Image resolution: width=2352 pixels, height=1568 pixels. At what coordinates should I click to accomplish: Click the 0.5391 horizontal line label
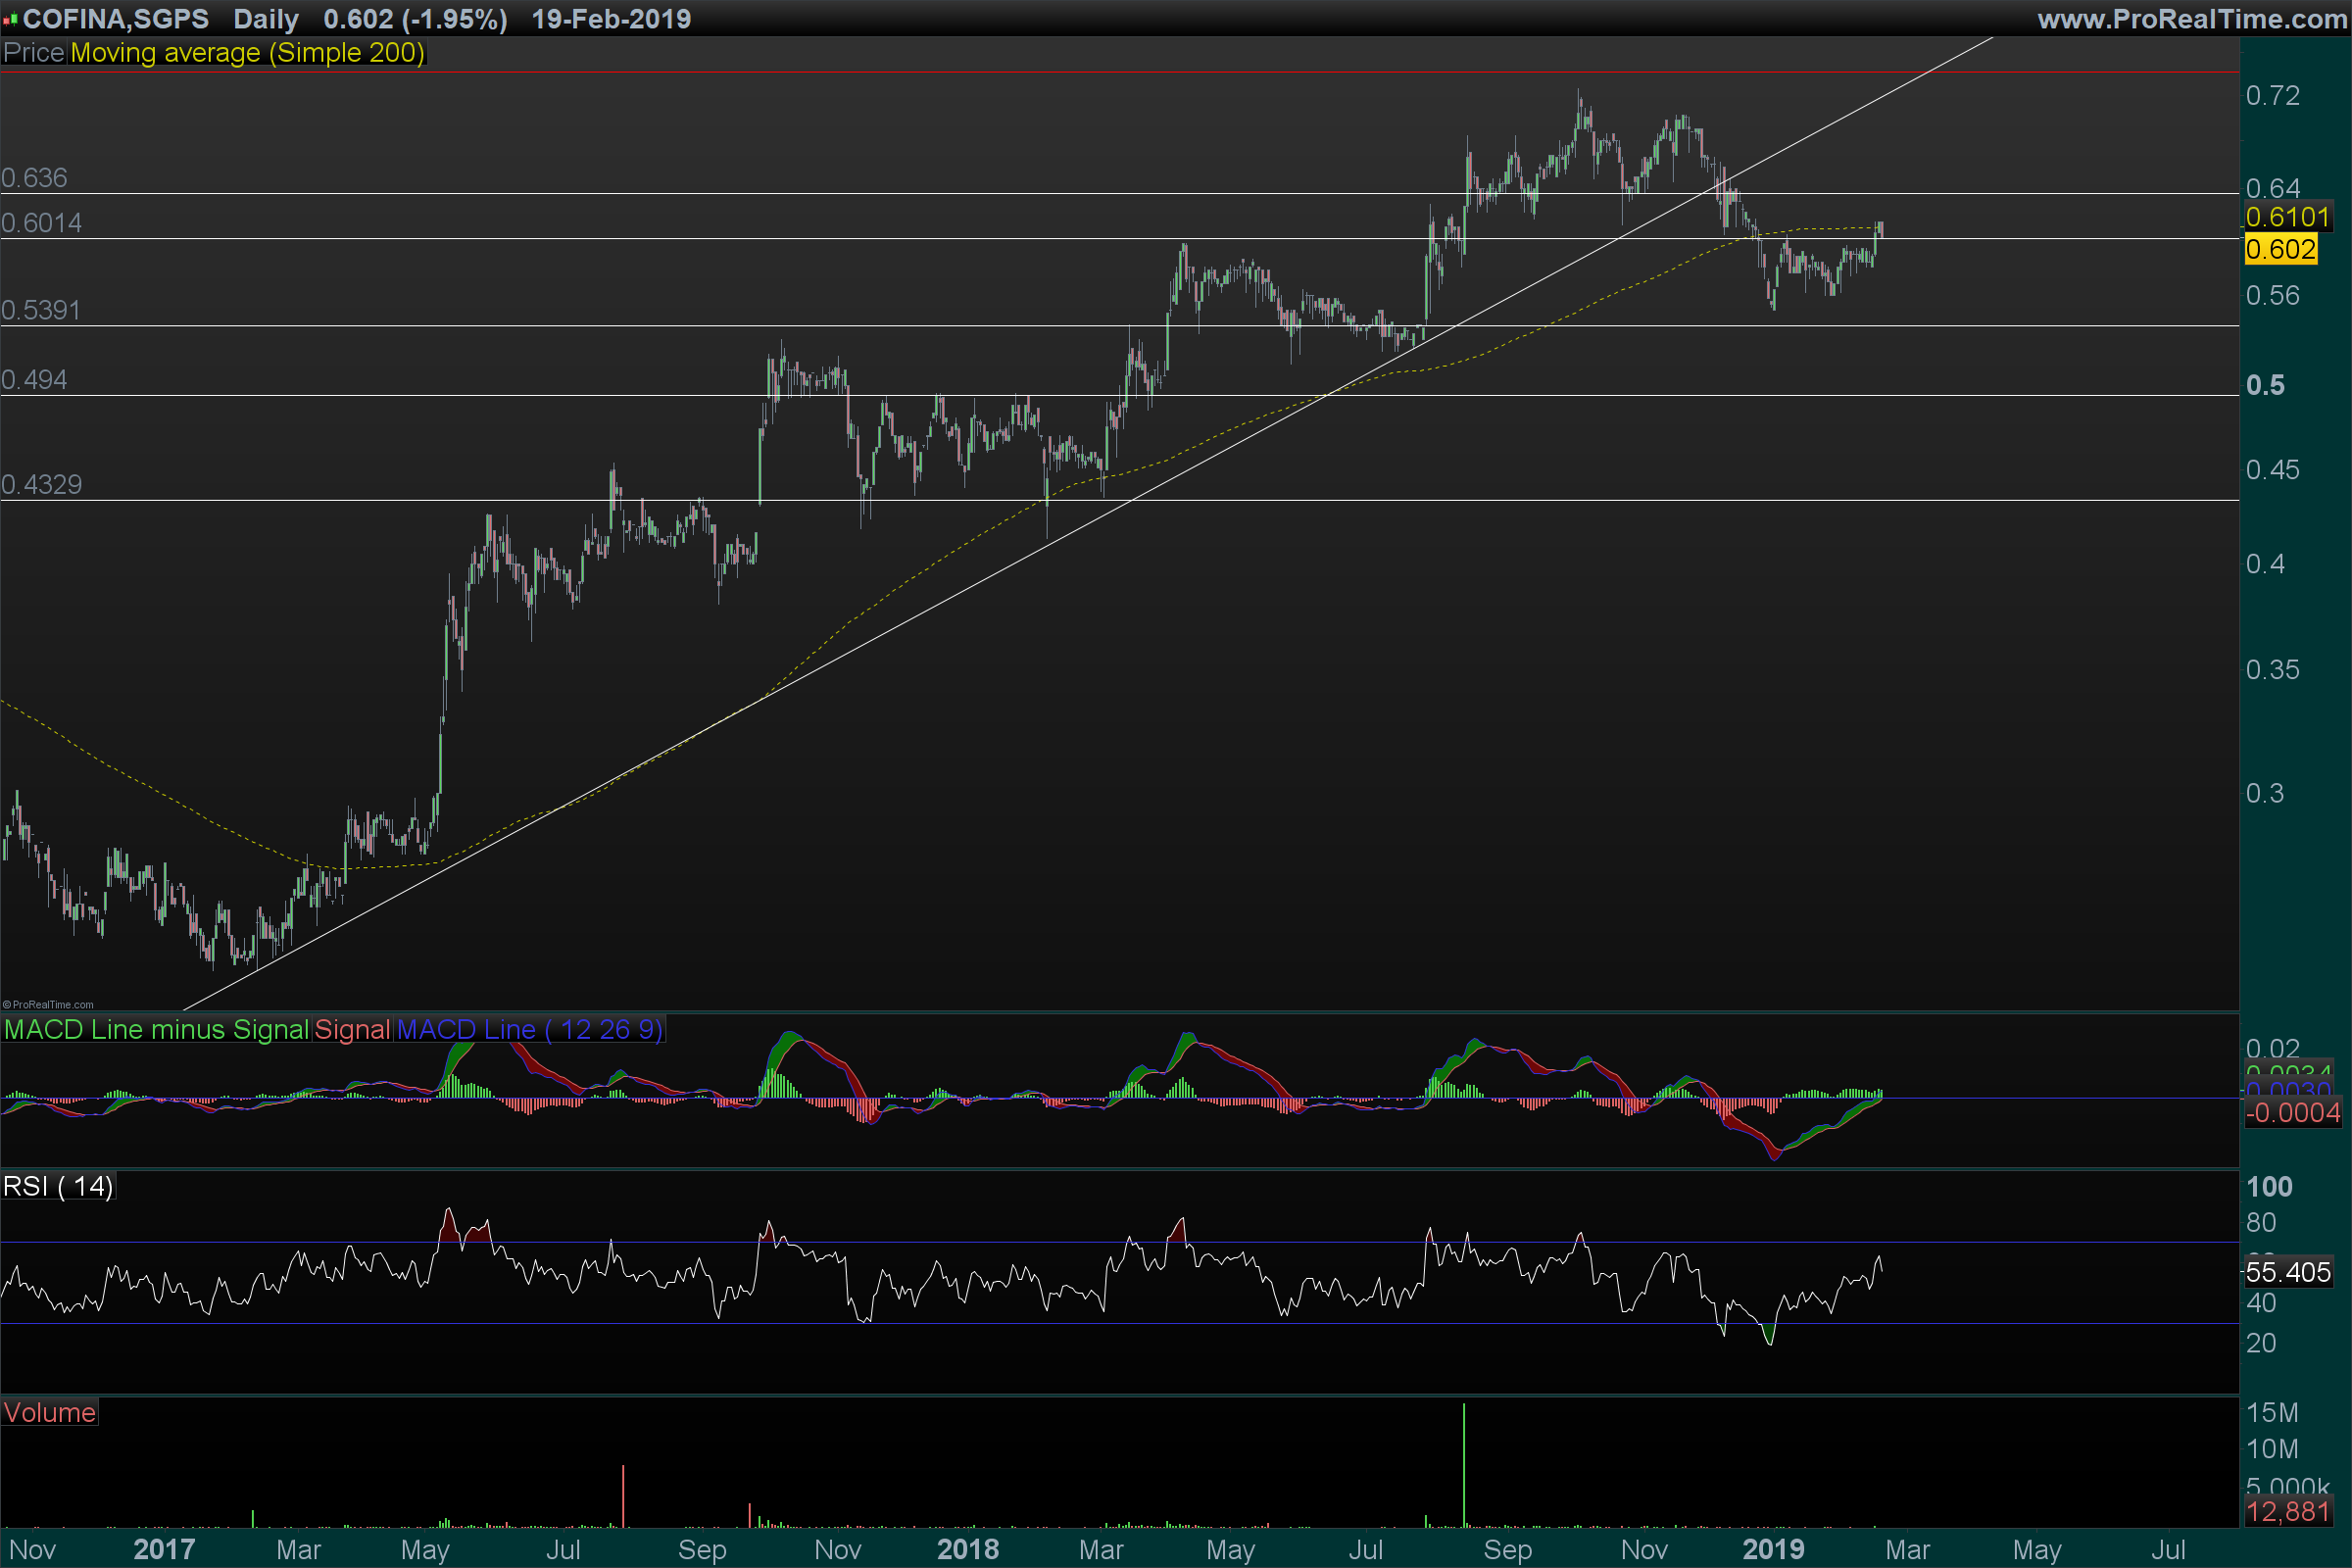click(40, 310)
